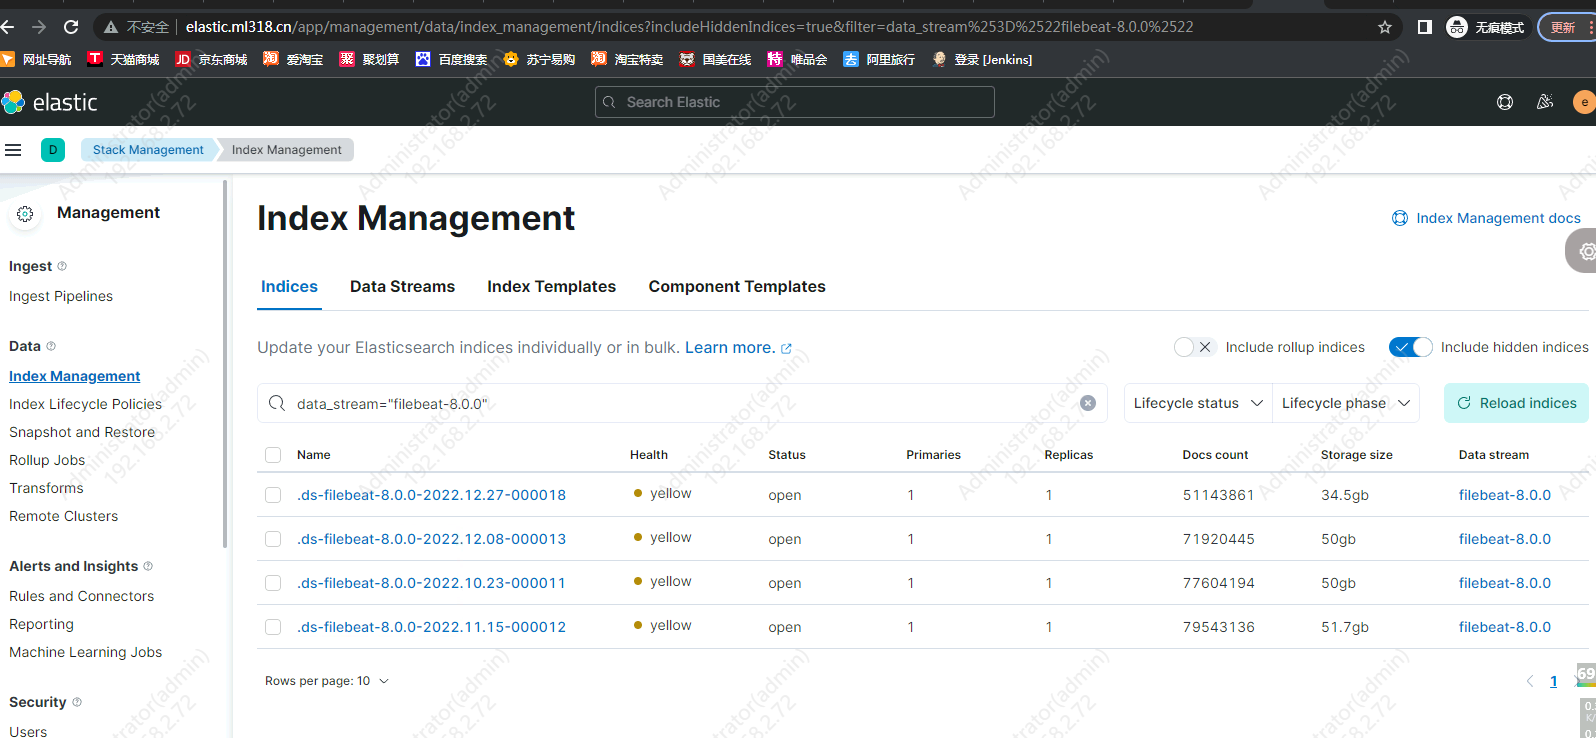Open the hamburger navigation menu

[x=13, y=150]
